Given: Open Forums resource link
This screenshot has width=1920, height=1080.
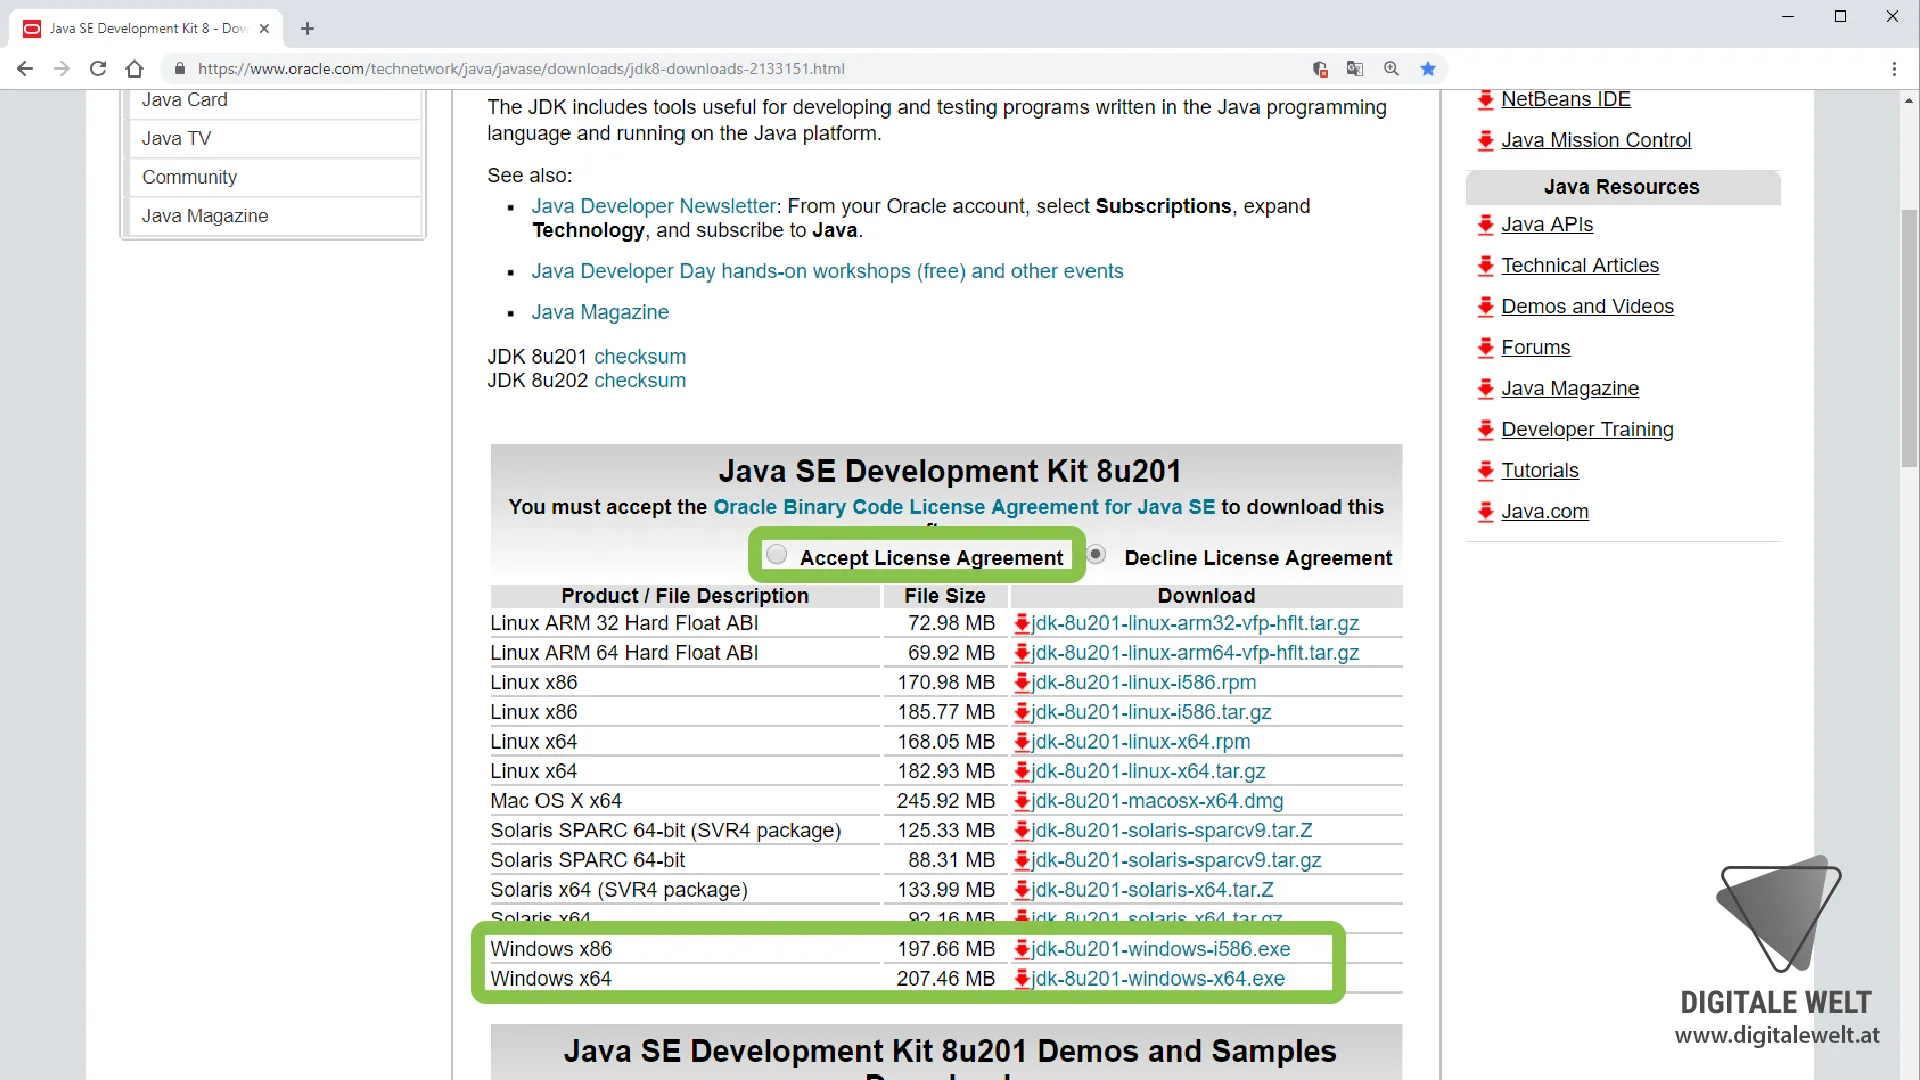Looking at the screenshot, I should coord(1536,348).
